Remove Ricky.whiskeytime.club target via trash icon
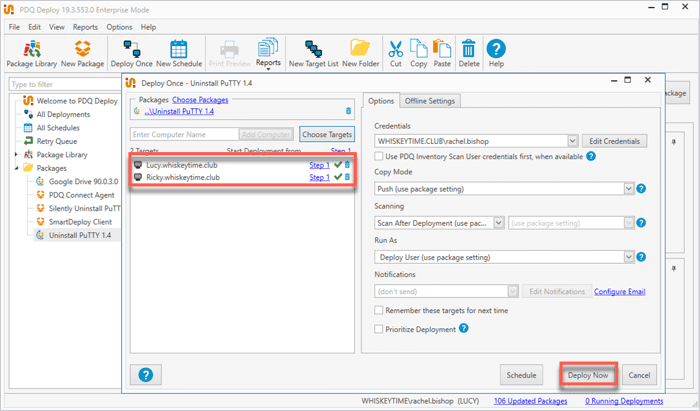 347,177
